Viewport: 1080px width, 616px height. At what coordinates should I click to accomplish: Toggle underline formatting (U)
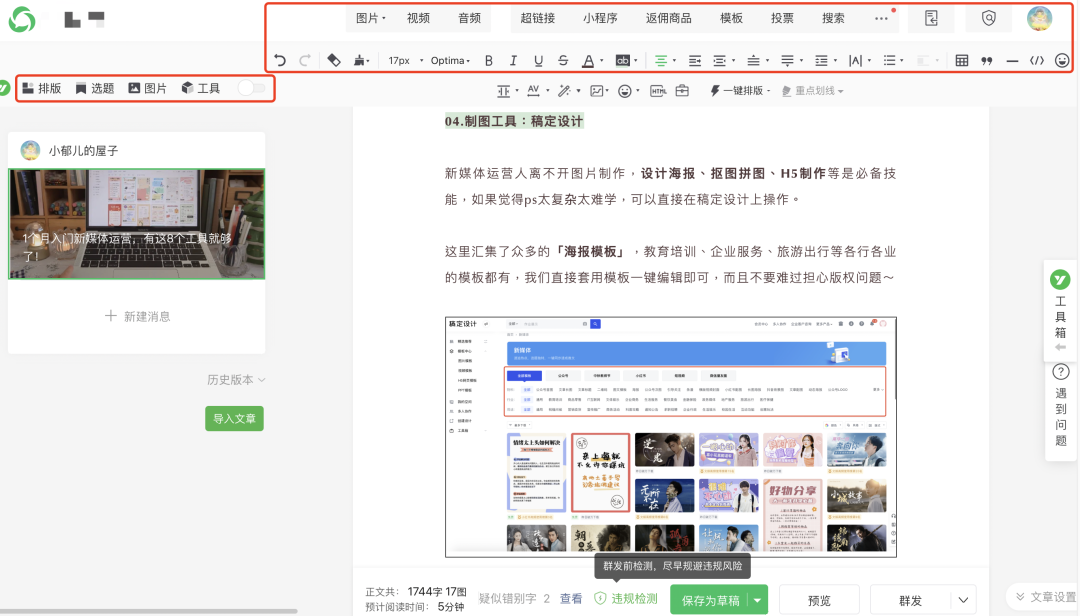(538, 61)
